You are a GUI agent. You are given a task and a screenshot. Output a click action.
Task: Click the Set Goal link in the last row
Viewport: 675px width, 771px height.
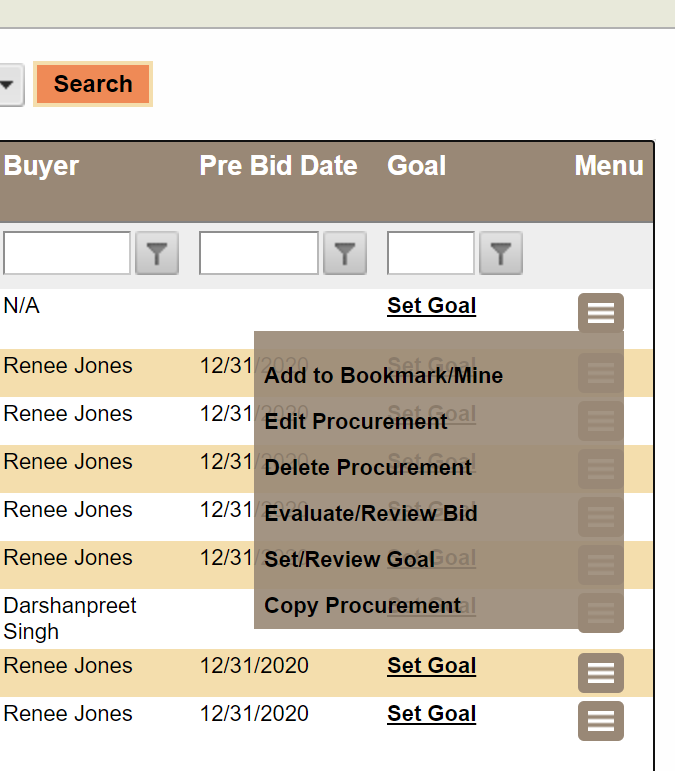pyautogui.click(x=431, y=714)
